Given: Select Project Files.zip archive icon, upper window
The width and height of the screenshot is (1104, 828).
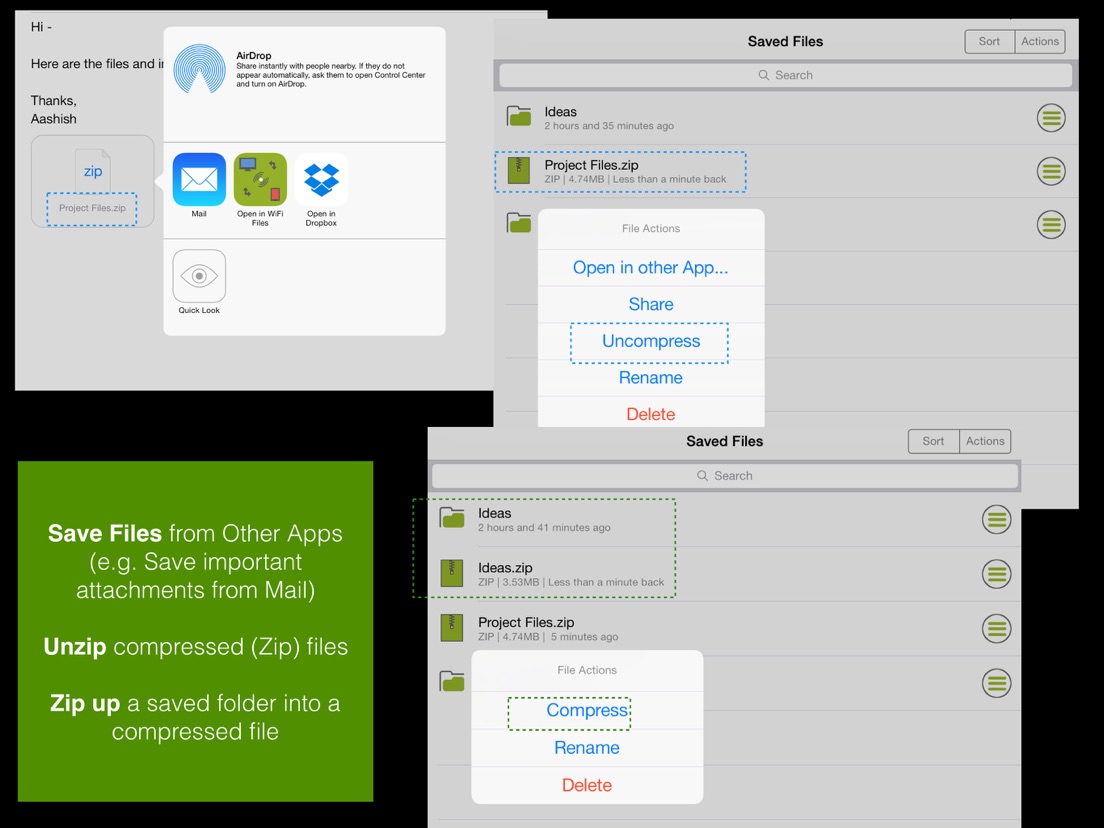Looking at the screenshot, I should [x=519, y=170].
